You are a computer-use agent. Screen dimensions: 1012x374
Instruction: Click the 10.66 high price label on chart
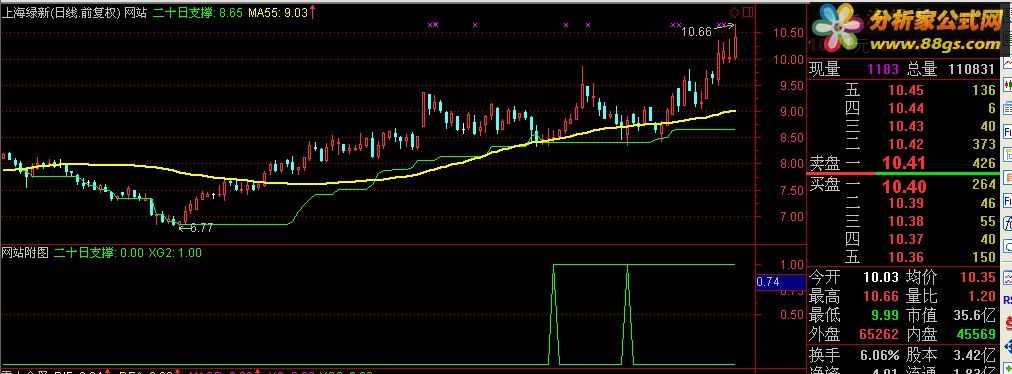point(696,32)
